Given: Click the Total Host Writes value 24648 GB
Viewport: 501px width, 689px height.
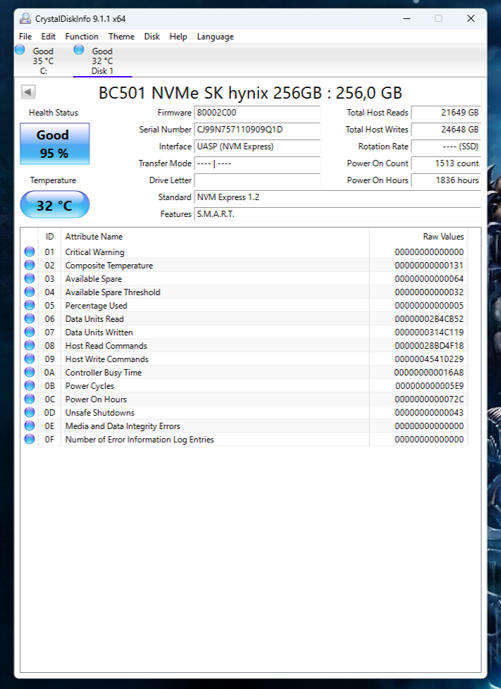Looking at the screenshot, I should point(446,130).
